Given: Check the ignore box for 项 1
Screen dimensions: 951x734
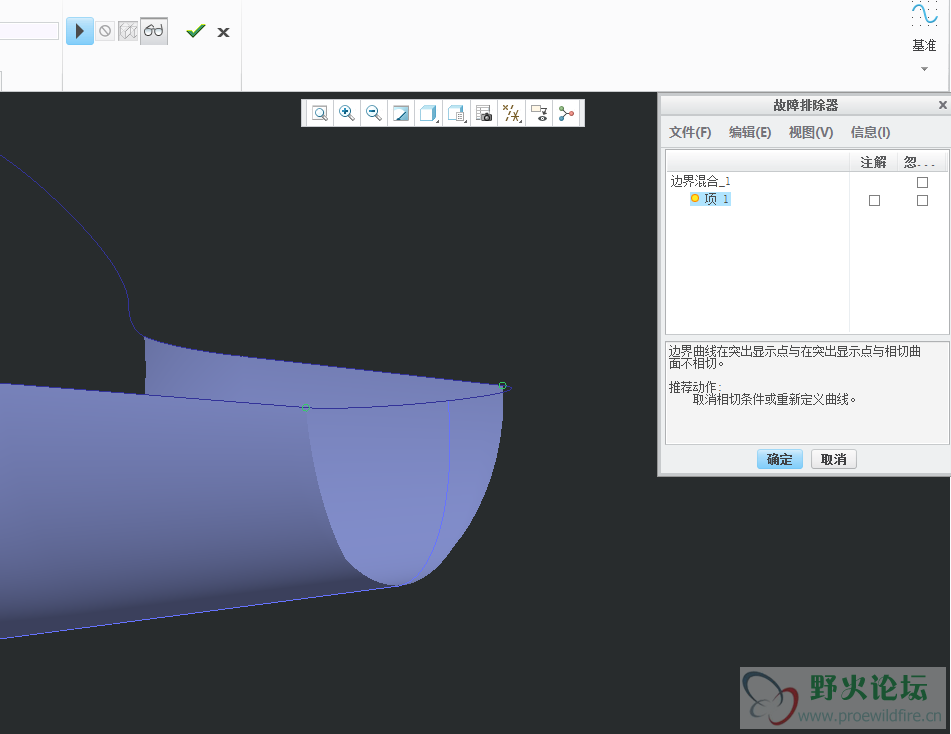Looking at the screenshot, I should pyautogui.click(x=922, y=200).
